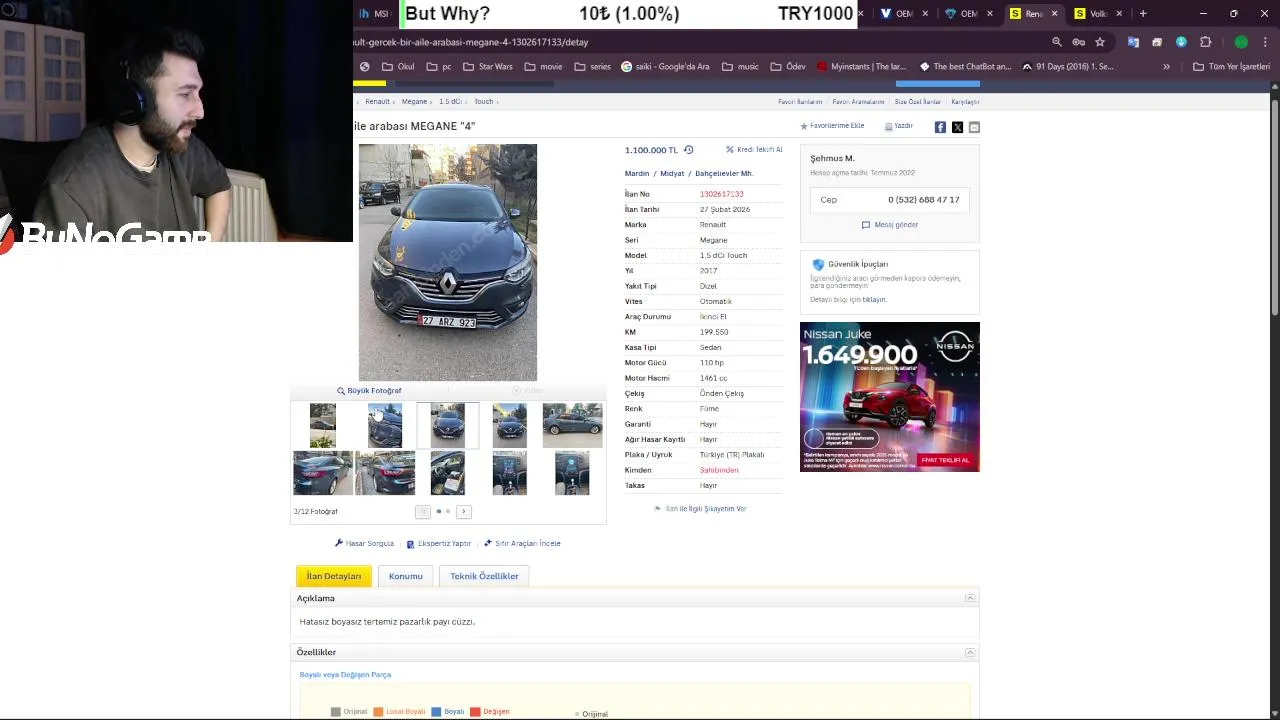Open Büyük Fotoğraf magnifier view
1280x720 pixels.
pos(369,391)
